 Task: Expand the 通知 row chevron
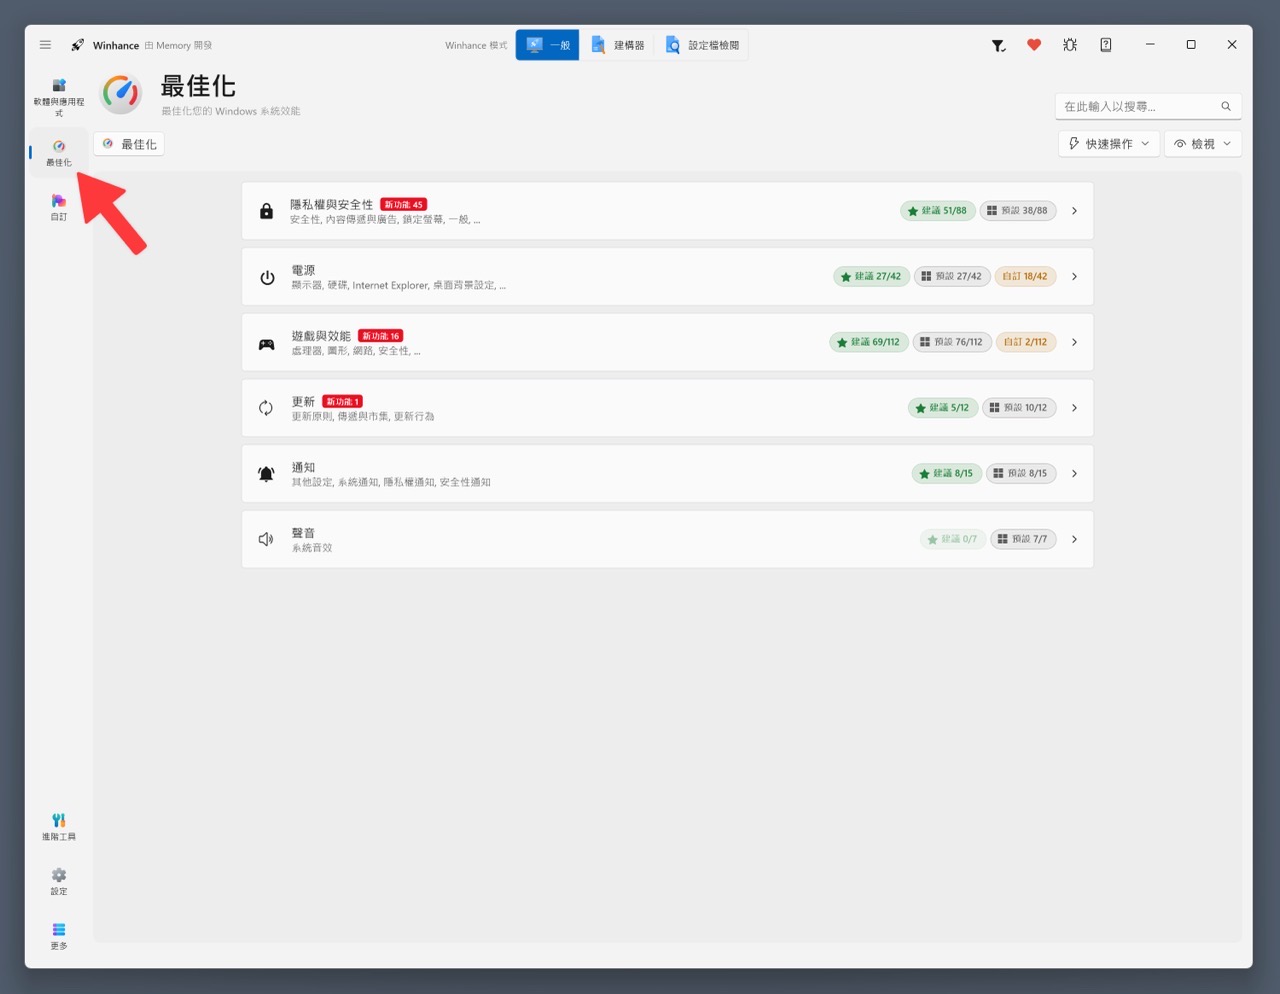click(1074, 474)
